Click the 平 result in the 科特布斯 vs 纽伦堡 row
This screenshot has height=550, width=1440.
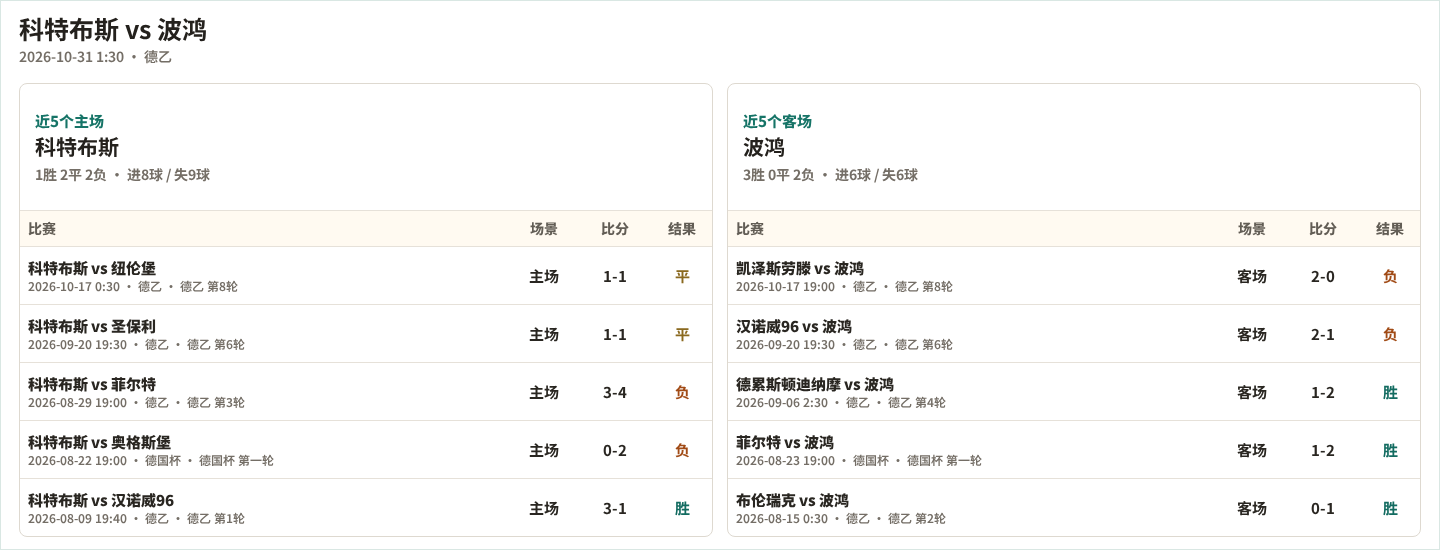click(x=682, y=277)
